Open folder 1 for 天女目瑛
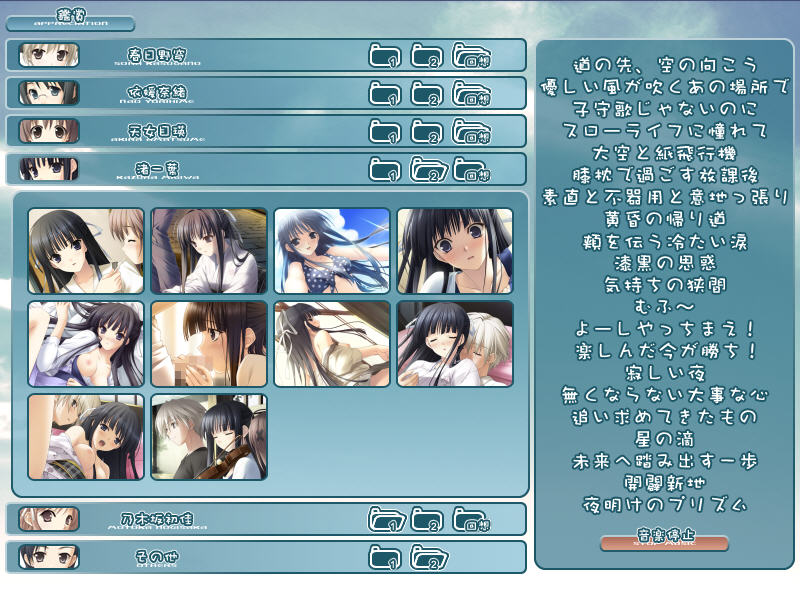The height and width of the screenshot is (600, 800). pyautogui.click(x=385, y=131)
